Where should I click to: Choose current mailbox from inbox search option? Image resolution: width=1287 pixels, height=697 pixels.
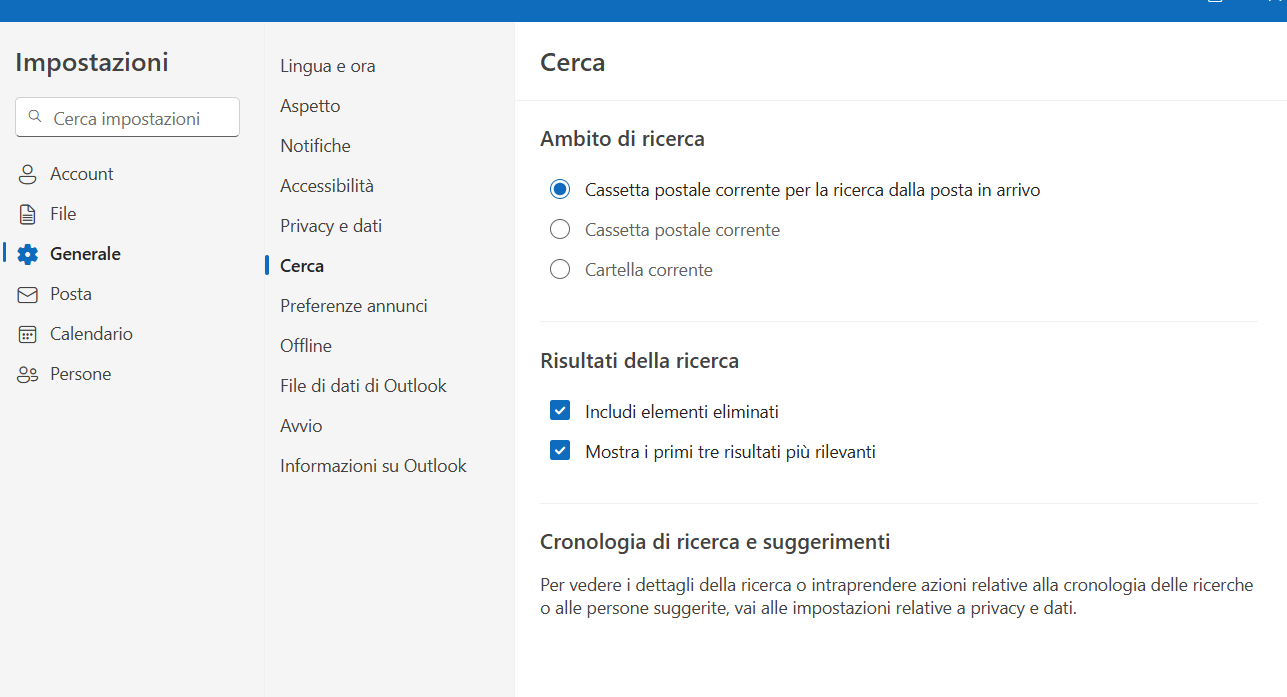click(560, 190)
